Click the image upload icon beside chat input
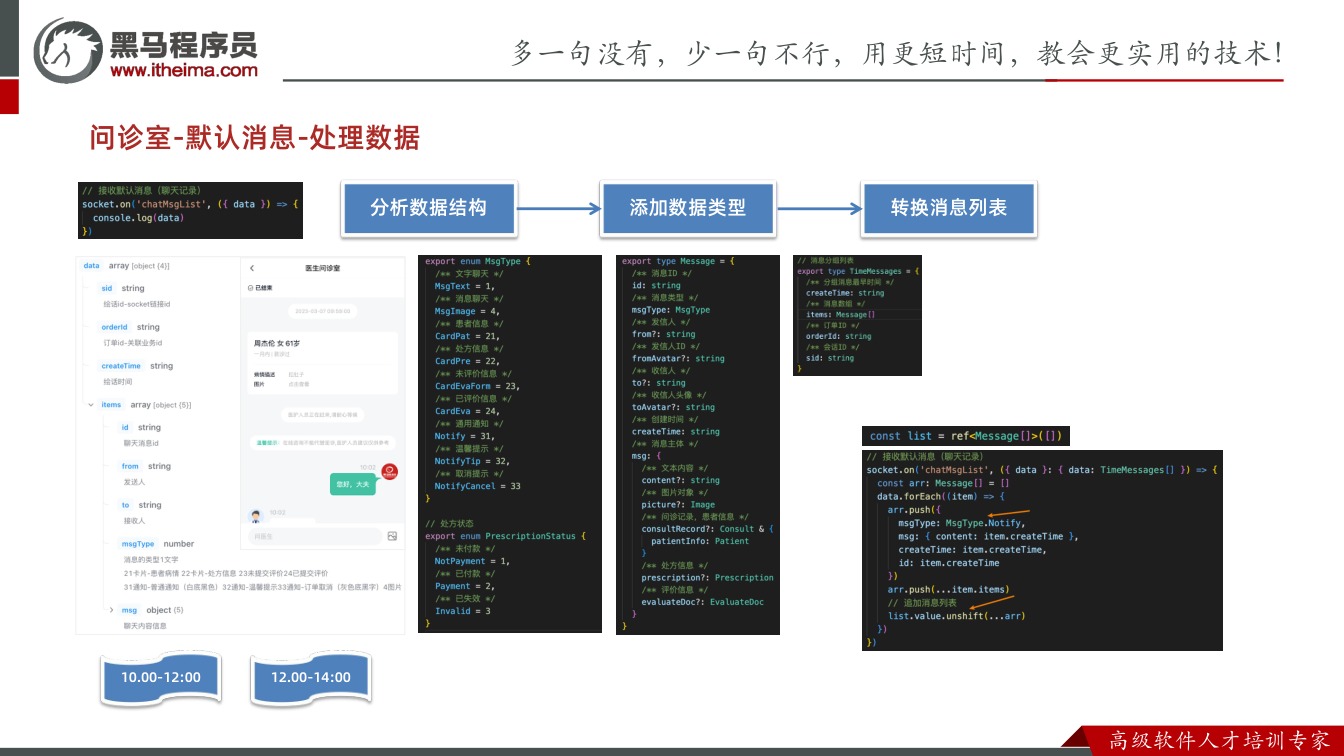1344x756 pixels. [392, 536]
